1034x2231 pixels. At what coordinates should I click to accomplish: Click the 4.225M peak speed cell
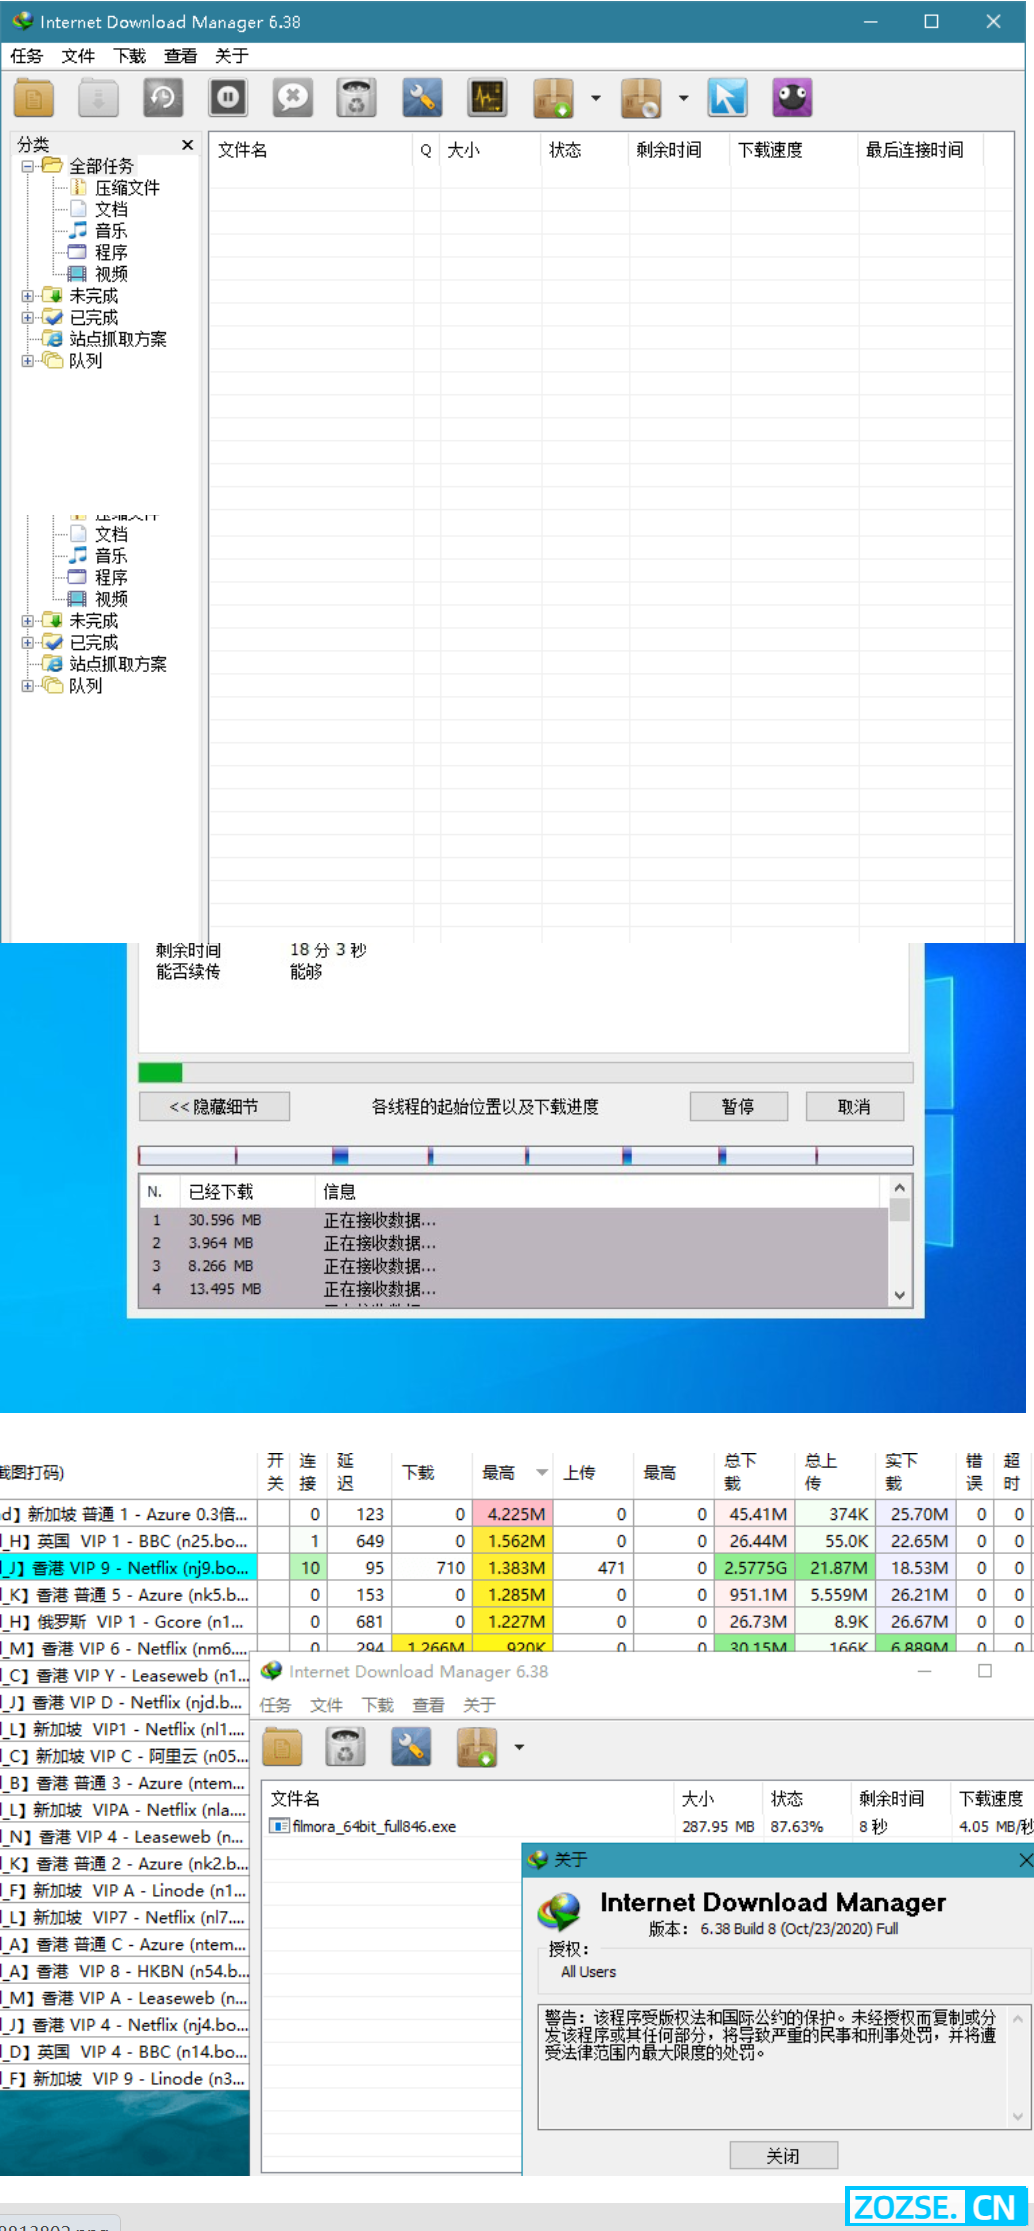512,1514
